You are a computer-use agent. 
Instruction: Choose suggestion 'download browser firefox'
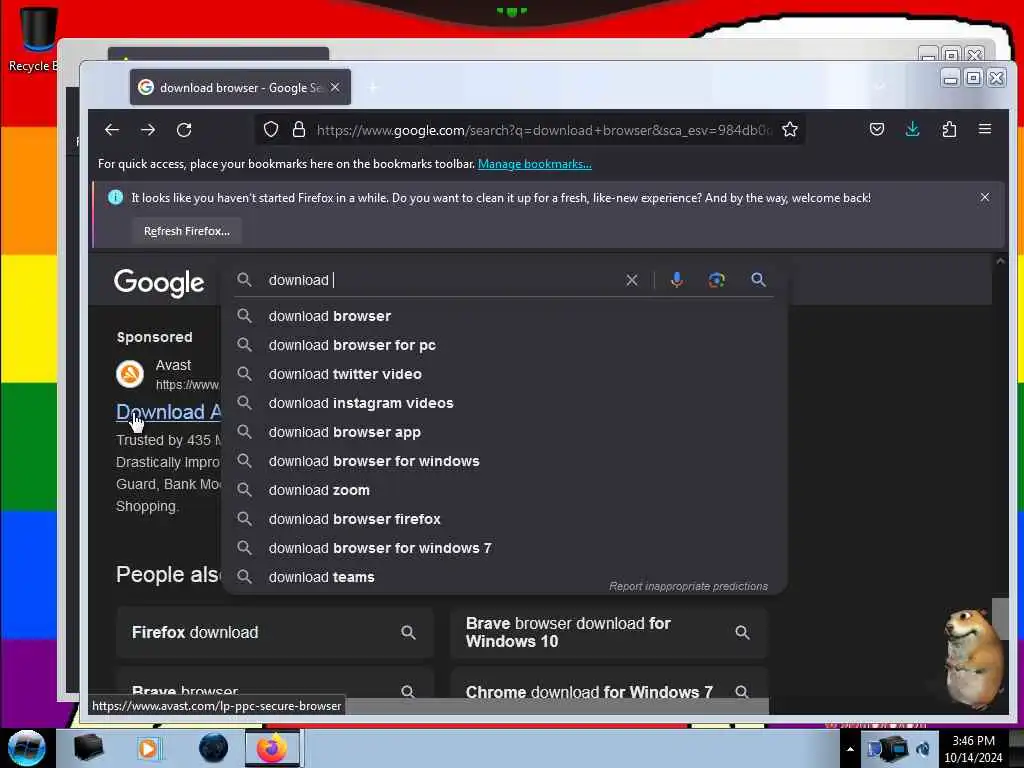(504, 519)
